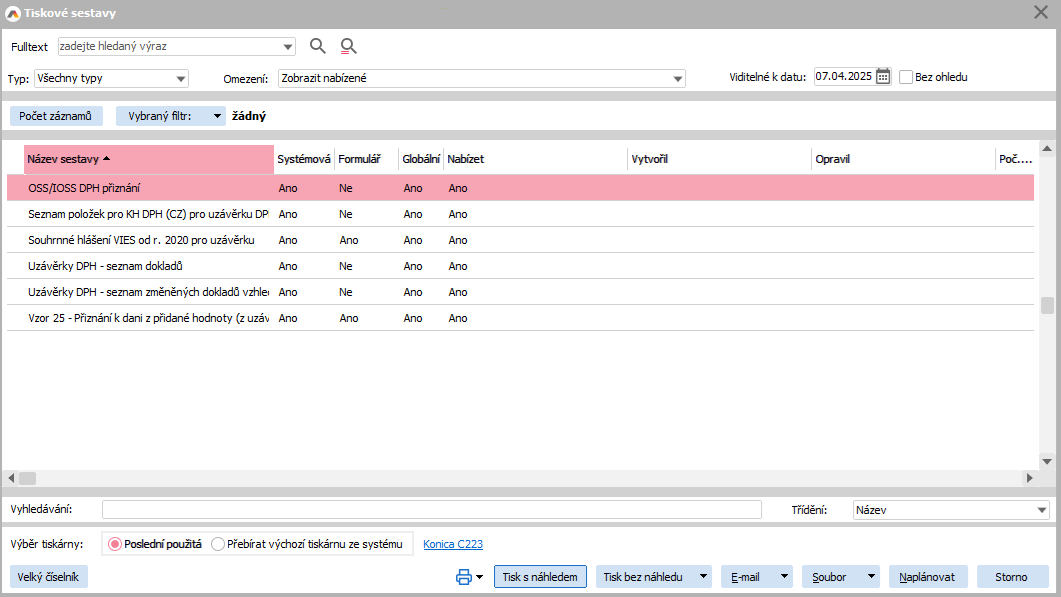1061x597 pixels.
Task: Select the Uzávěrky DPH - seznam dokladů row
Action: pyautogui.click(x=105, y=266)
